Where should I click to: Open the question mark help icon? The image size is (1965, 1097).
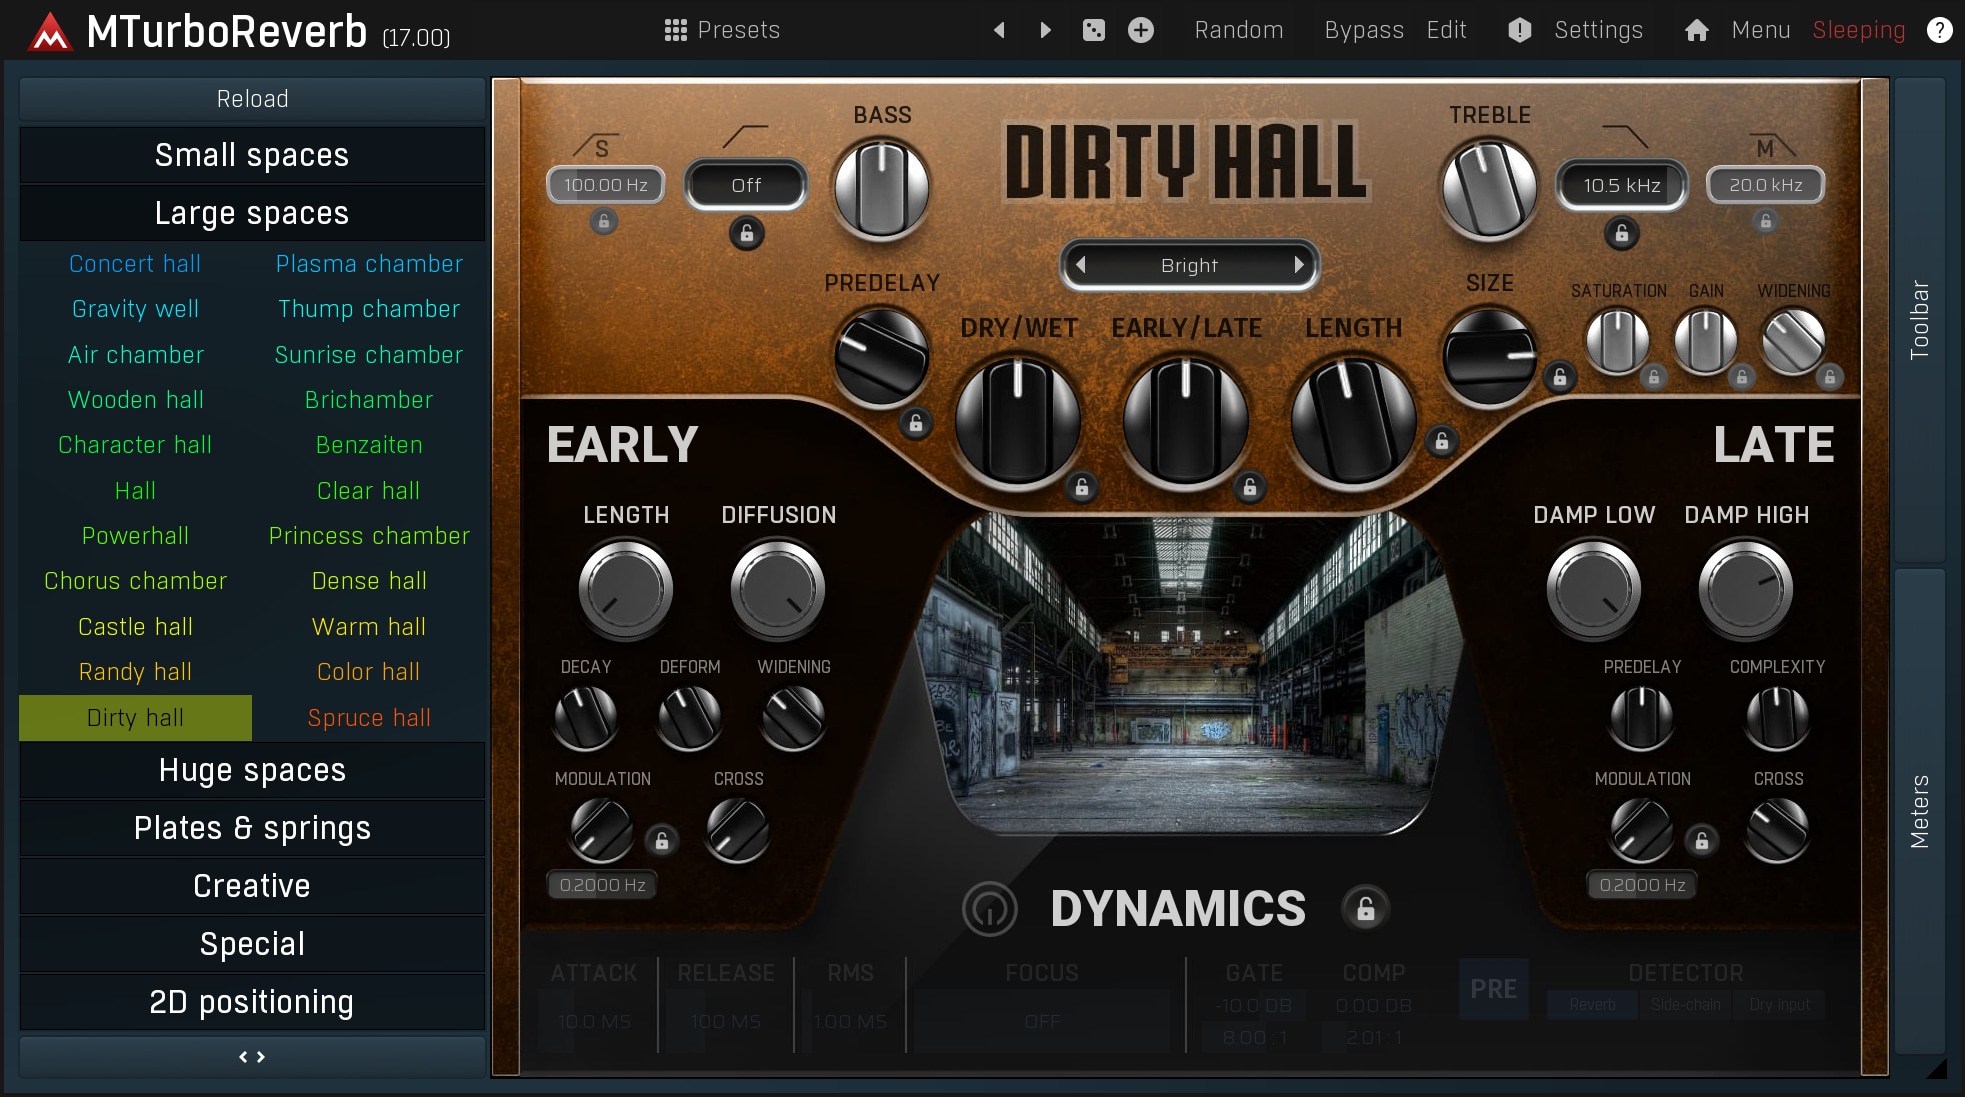pos(1939,30)
